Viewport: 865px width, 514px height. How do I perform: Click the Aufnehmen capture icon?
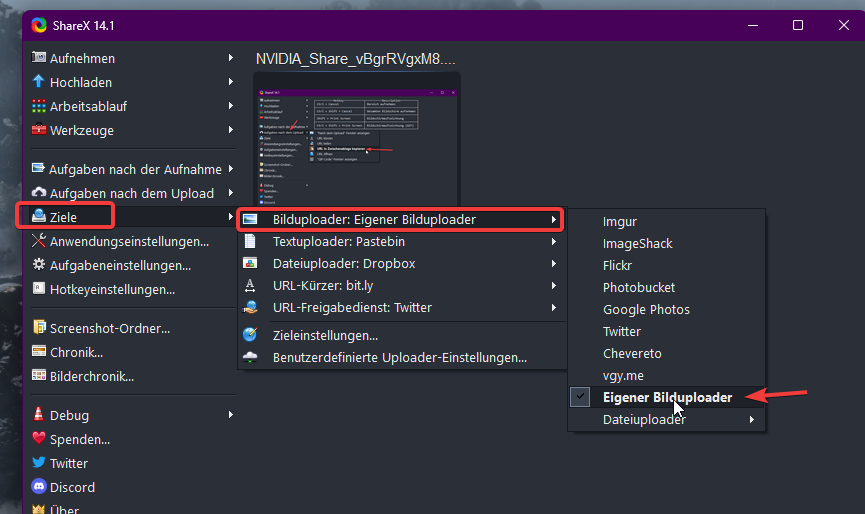(x=39, y=58)
